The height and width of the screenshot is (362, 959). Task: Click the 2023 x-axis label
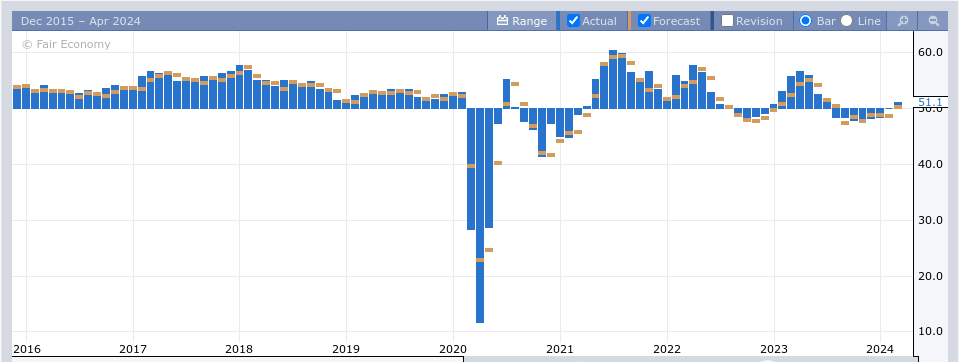pyautogui.click(x=774, y=349)
